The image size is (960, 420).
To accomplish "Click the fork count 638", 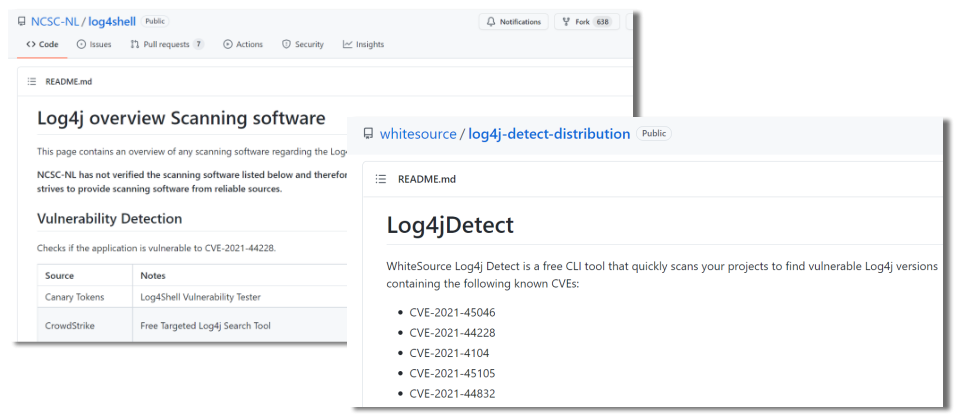I will (x=602, y=21).
